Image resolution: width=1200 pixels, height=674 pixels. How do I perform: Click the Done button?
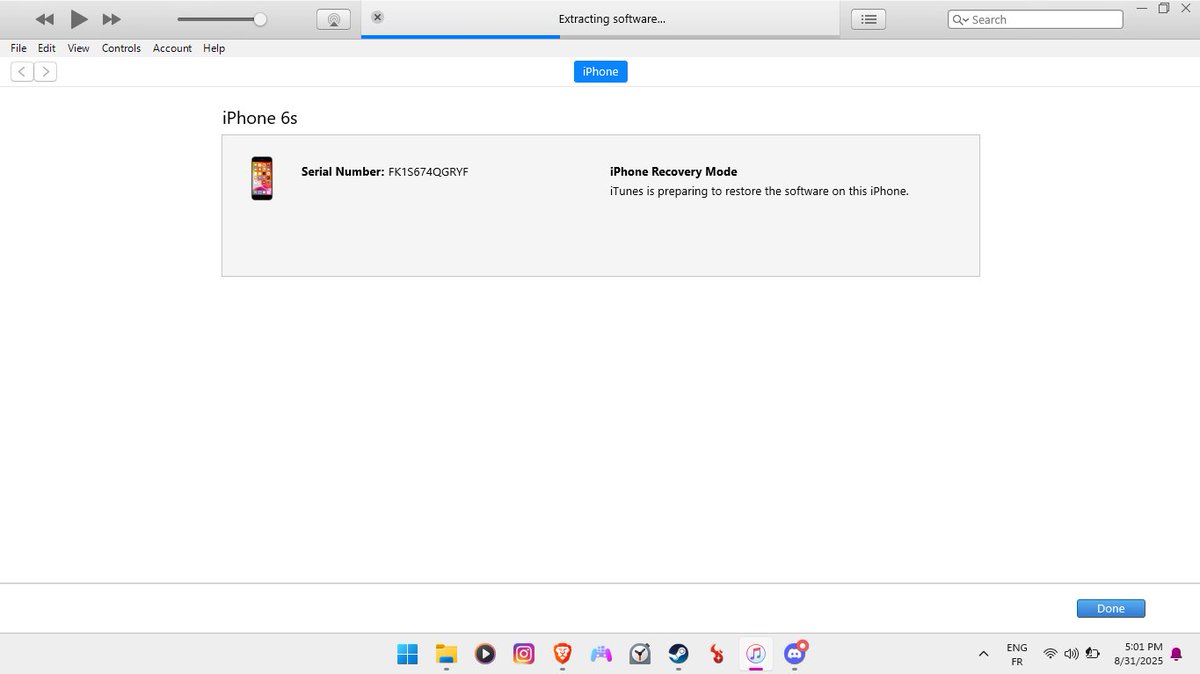tap(1111, 608)
